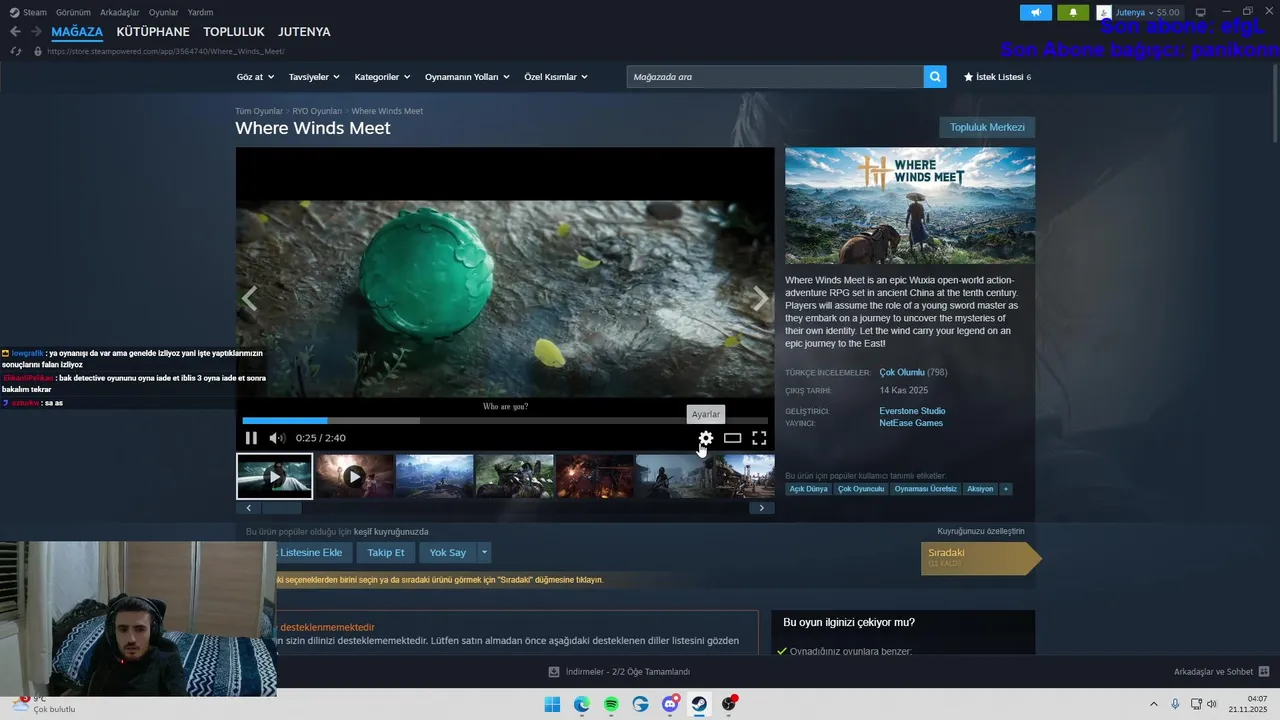Expand the Özel Kısımlar dropdown
Screen dimensions: 1280x720
point(556,77)
